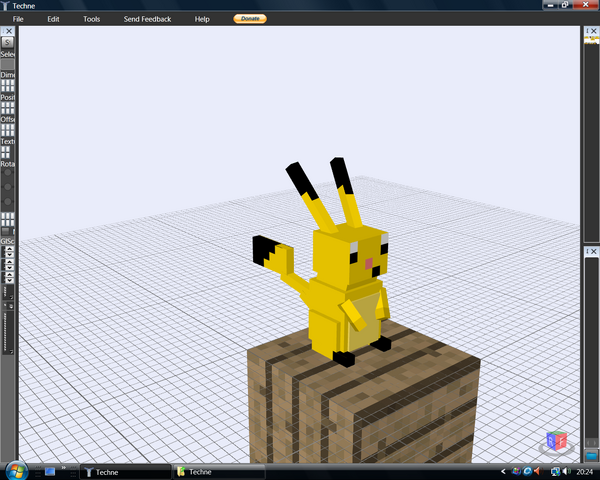Increase the first GlScale stepper value
Screen dimensions: 600x480
[x=10, y=249]
